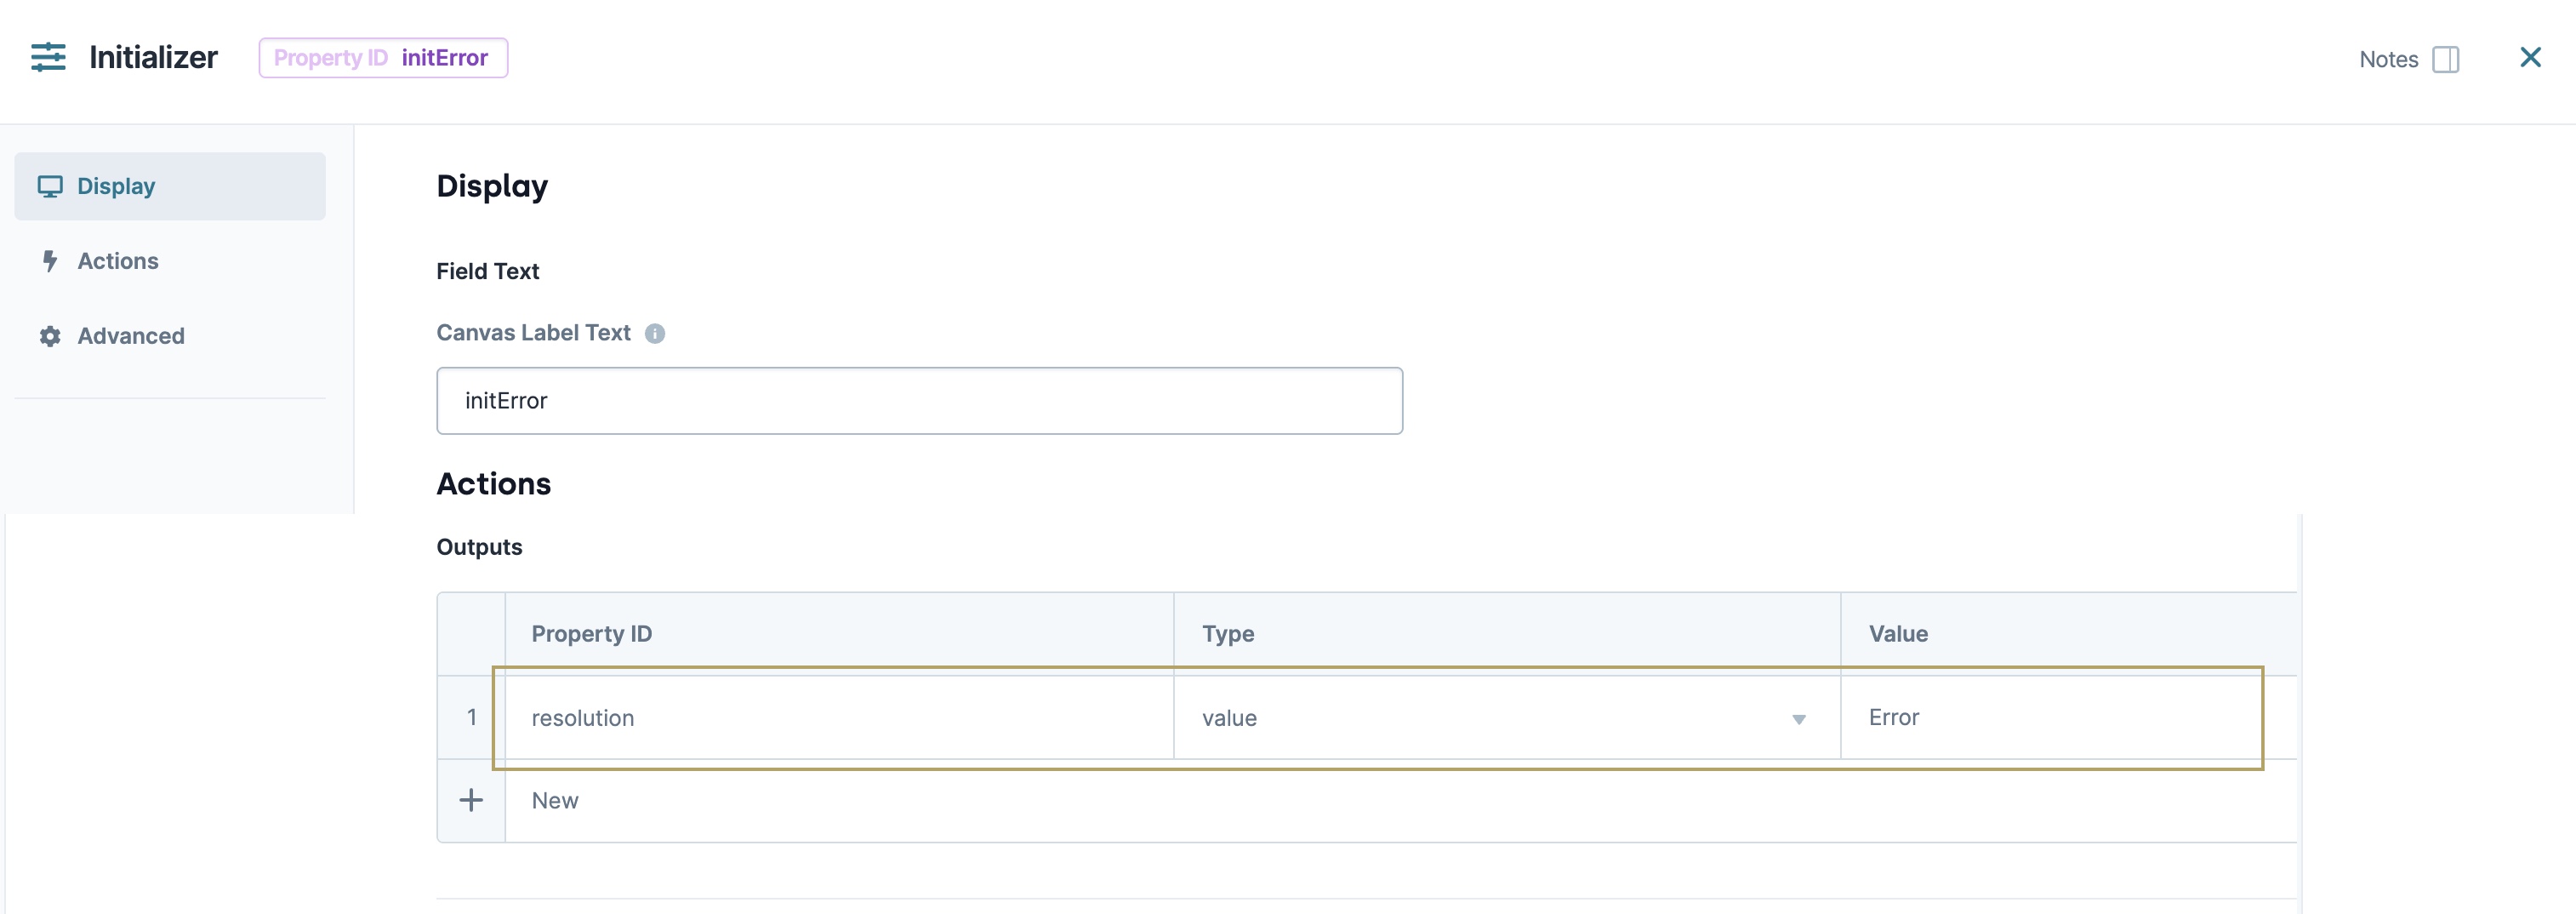Switch to the Actions section
Image resolution: width=2576 pixels, height=914 pixels.
click(117, 261)
